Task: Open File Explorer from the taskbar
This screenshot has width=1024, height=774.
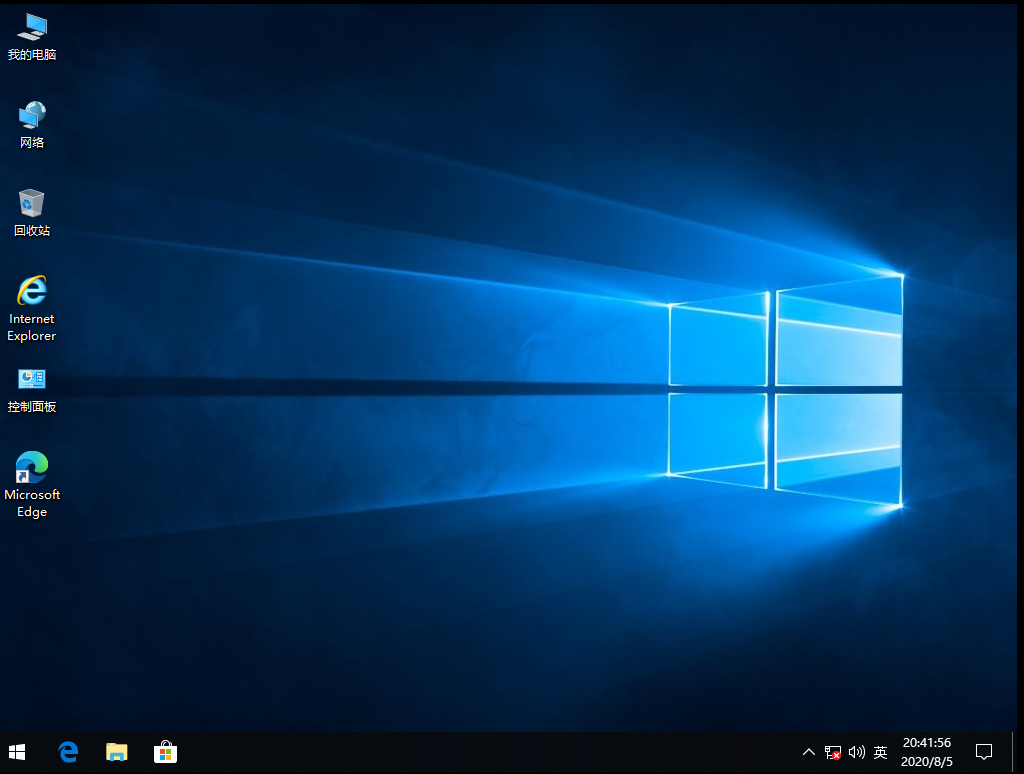Action: coord(116,752)
